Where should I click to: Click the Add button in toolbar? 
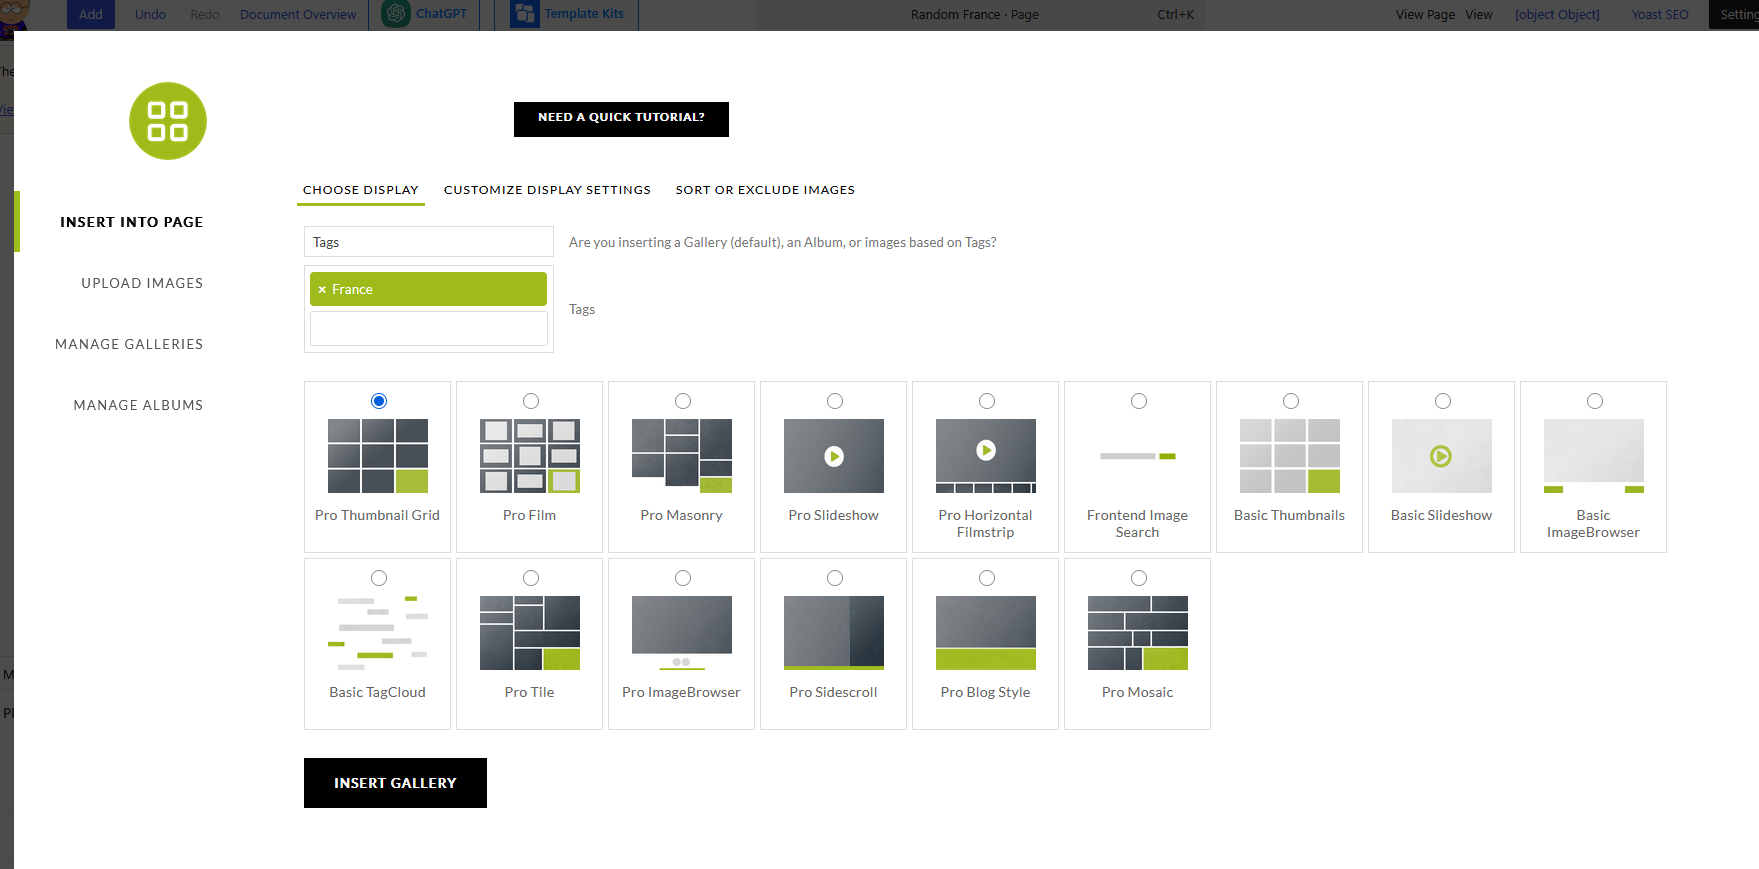91,14
